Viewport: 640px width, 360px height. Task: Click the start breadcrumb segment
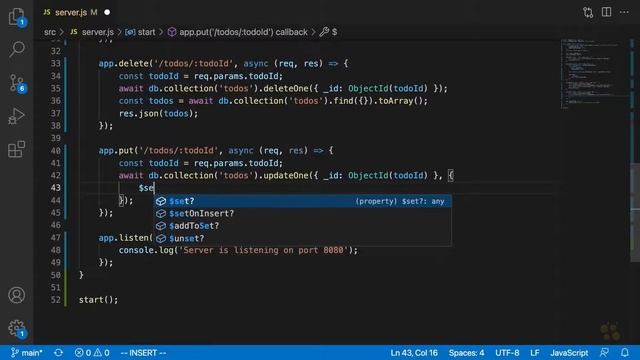(140, 32)
